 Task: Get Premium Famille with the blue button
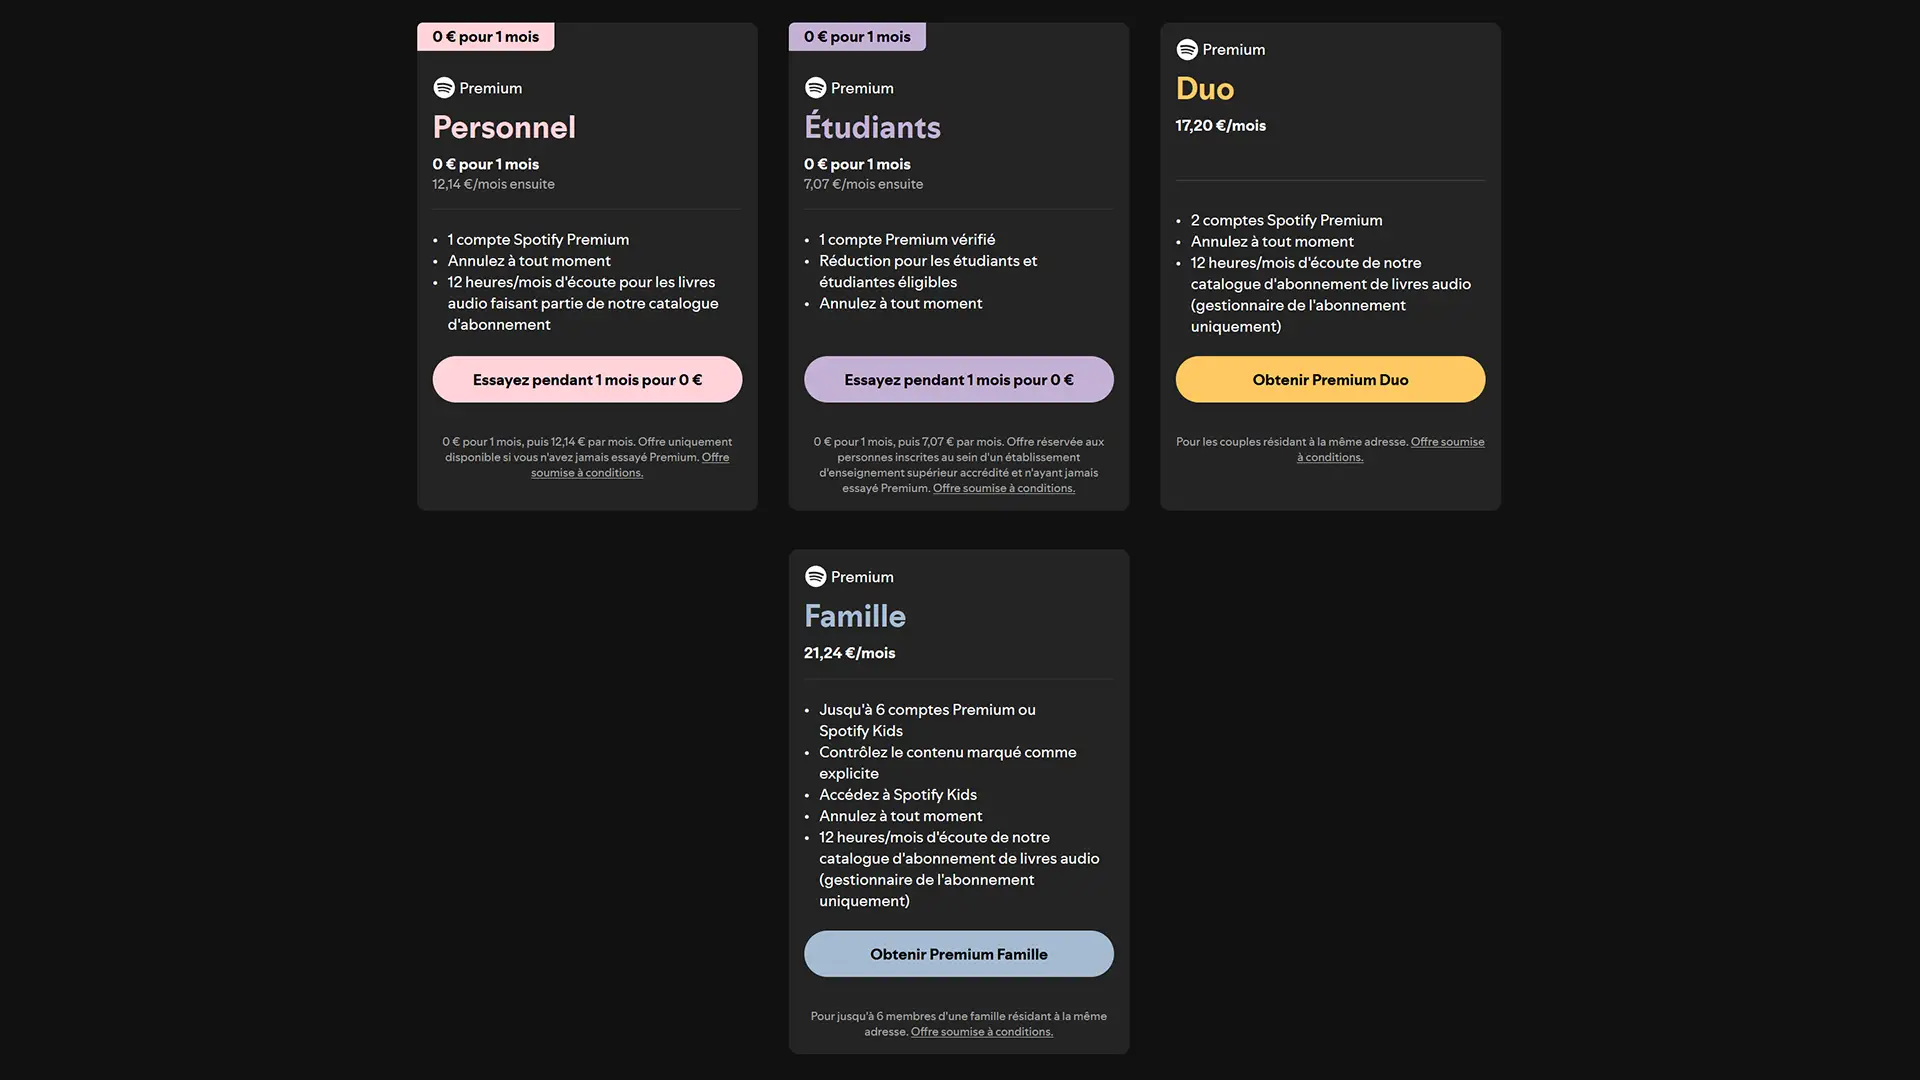958,954
